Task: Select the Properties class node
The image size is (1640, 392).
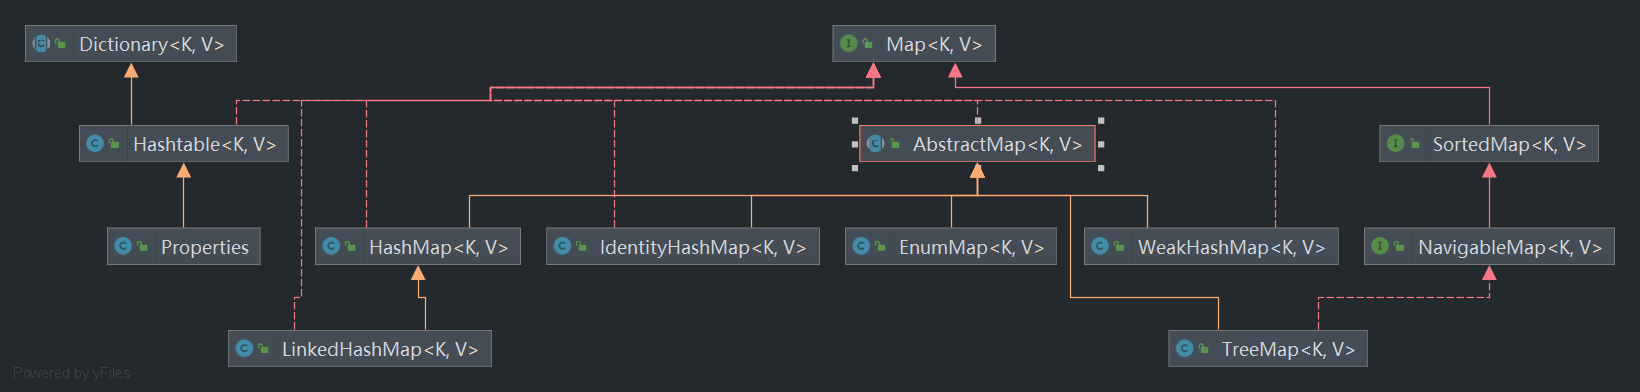Action: (x=184, y=247)
